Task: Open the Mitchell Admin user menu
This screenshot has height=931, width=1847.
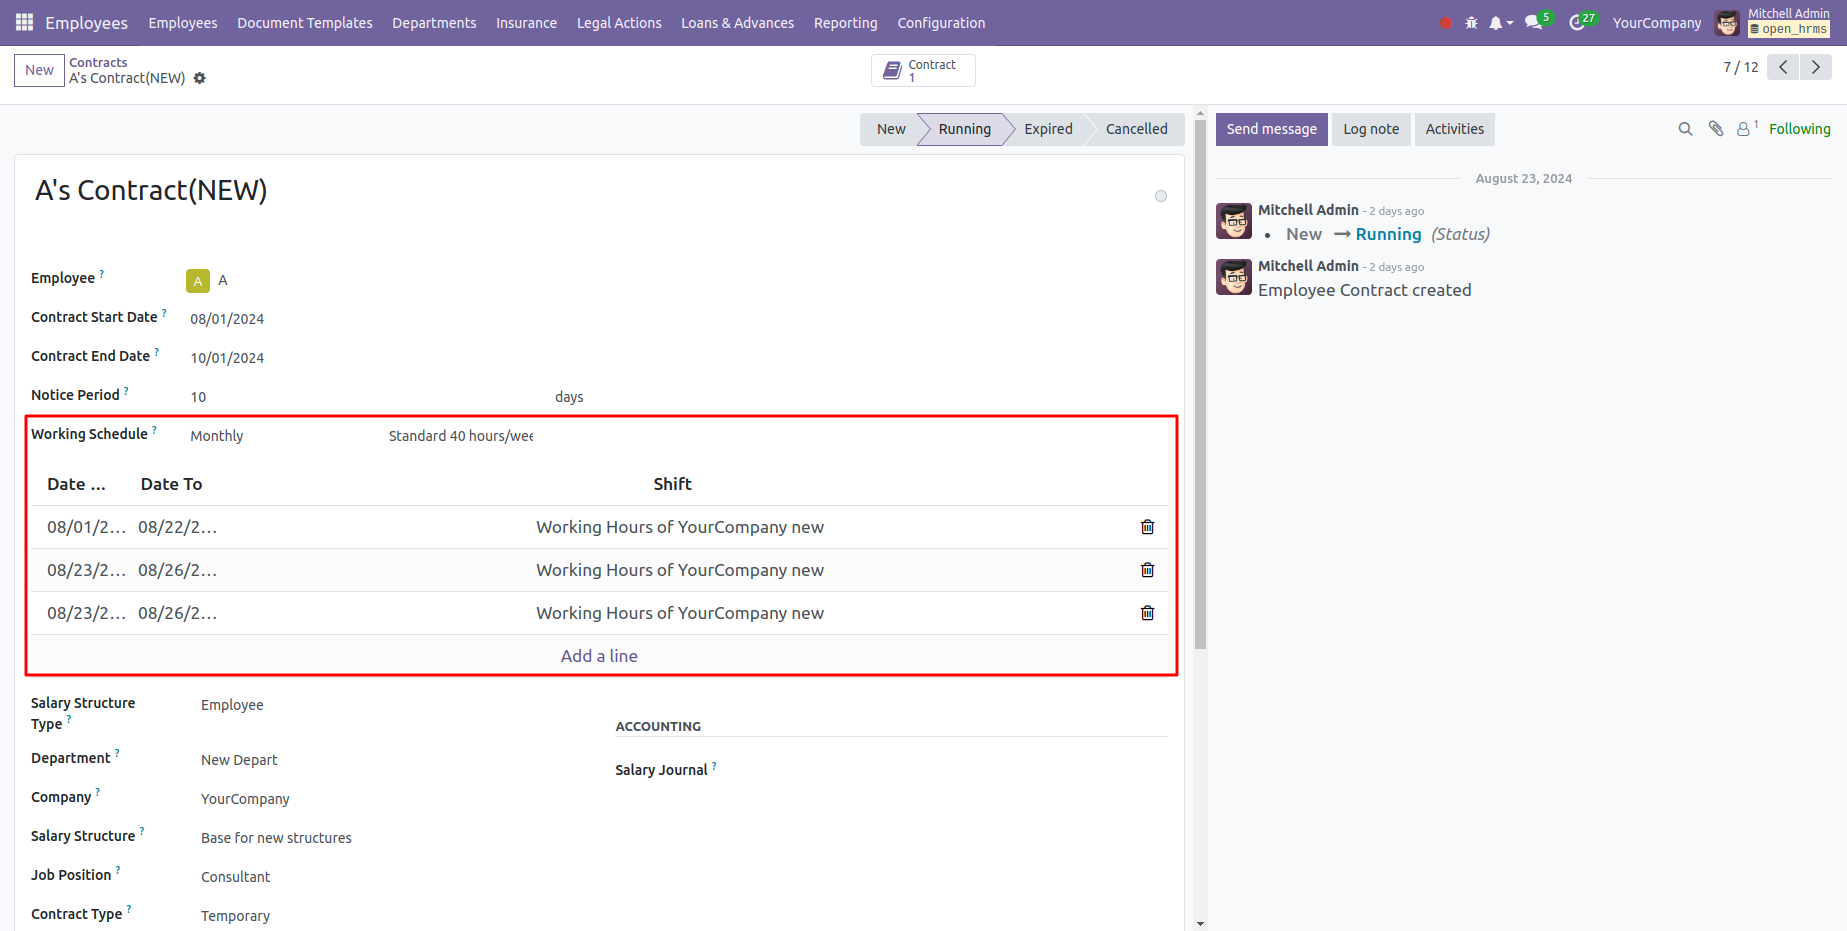Action: coord(1773,22)
